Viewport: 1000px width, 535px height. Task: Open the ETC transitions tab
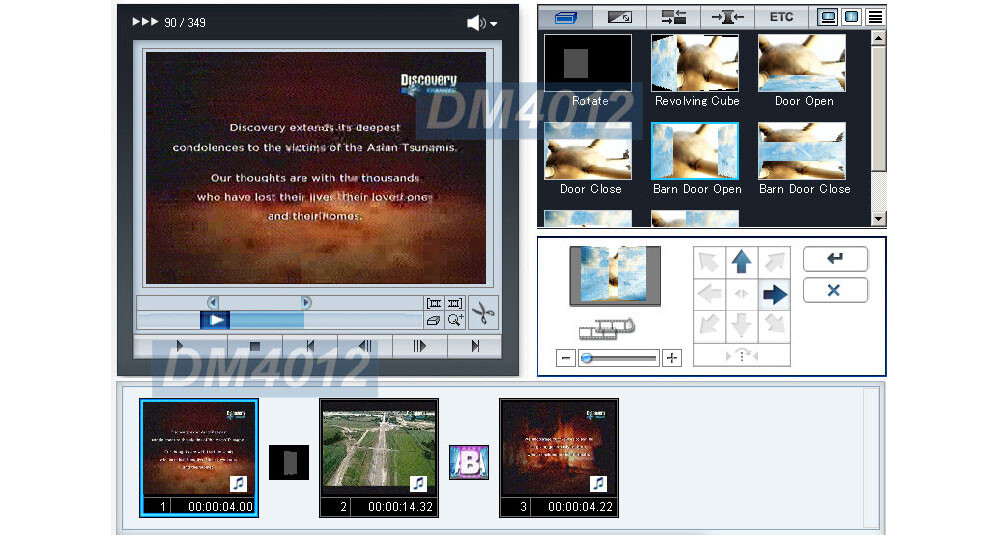[x=781, y=17]
